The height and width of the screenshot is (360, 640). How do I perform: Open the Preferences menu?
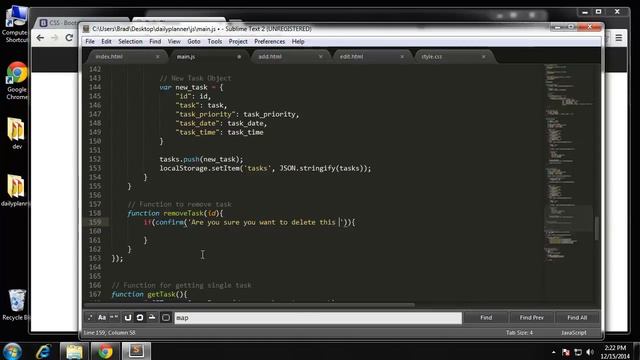point(269,41)
